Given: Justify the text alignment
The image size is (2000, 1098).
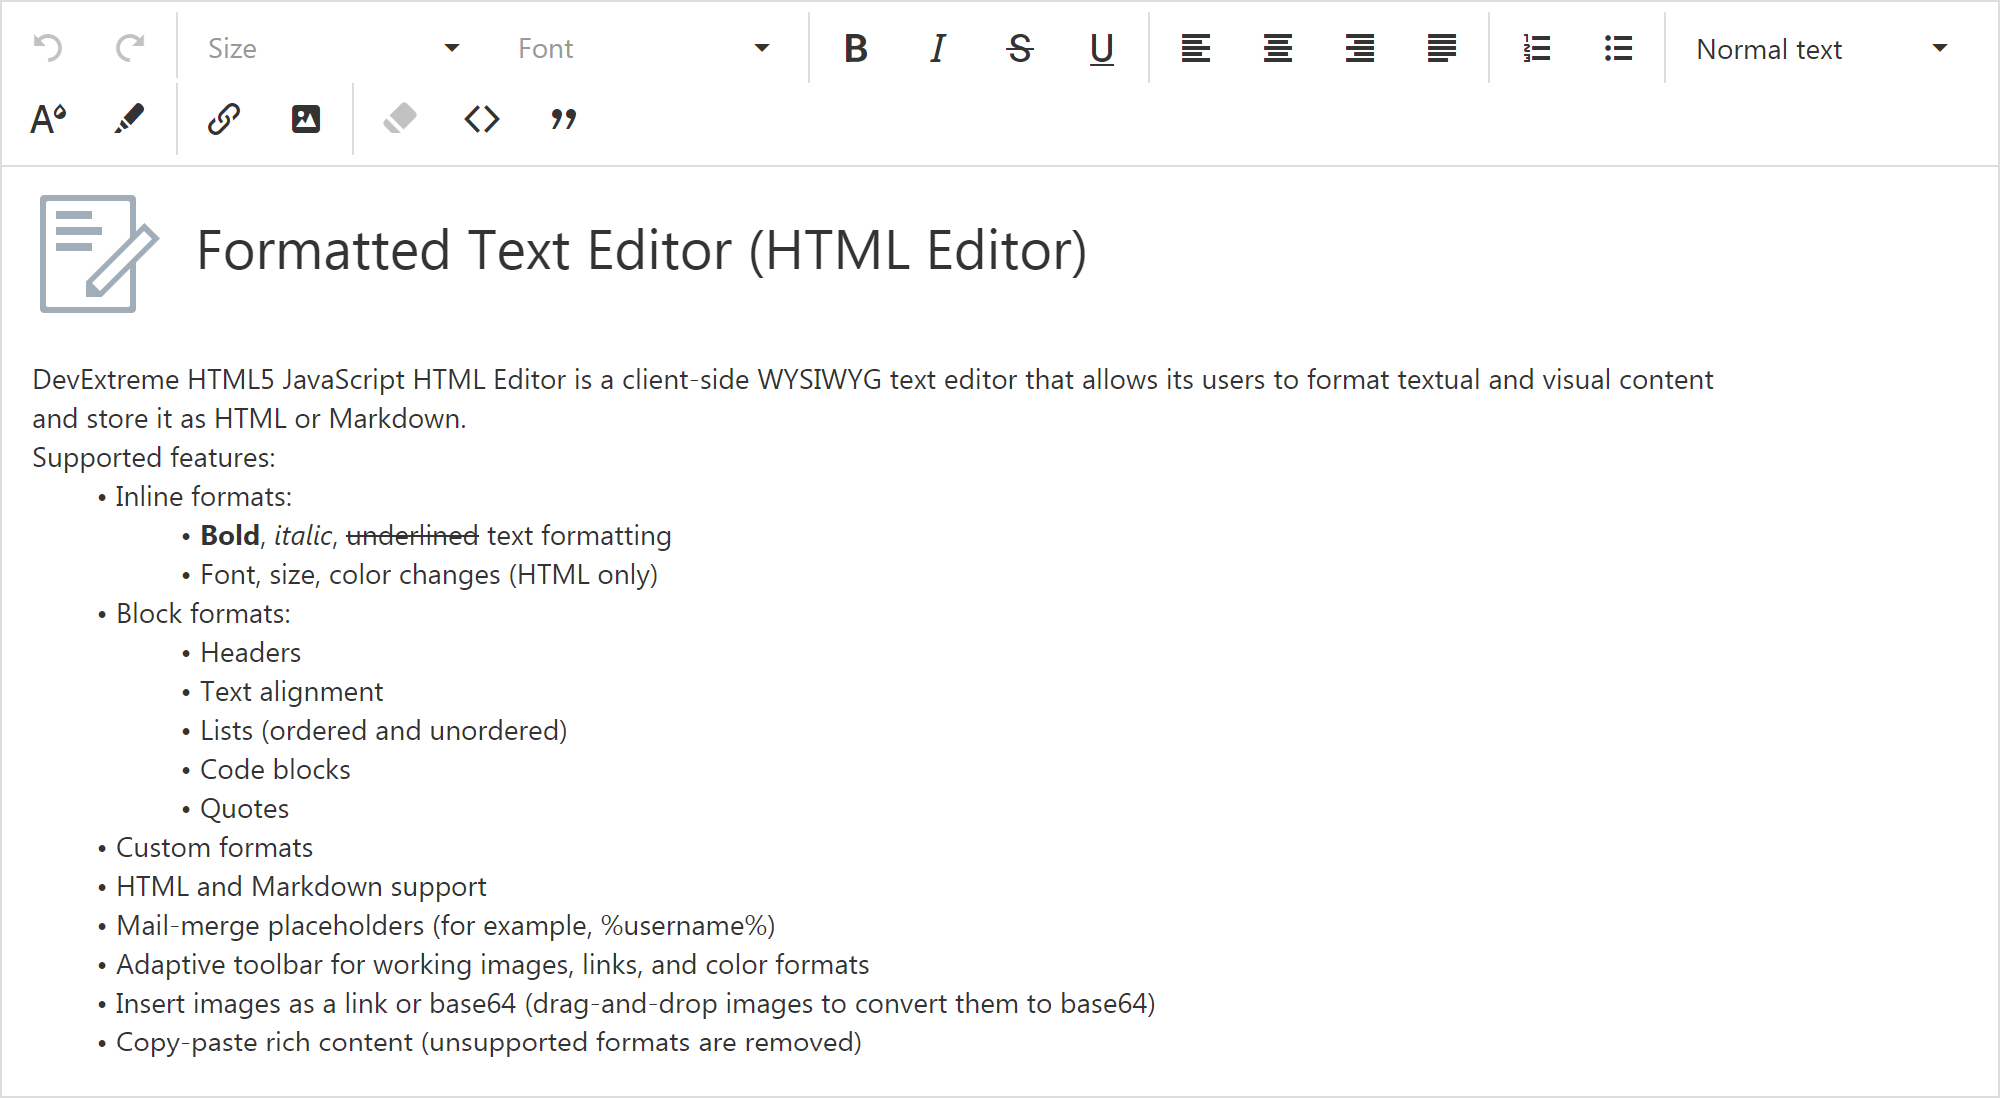Looking at the screenshot, I should pos(1442,48).
